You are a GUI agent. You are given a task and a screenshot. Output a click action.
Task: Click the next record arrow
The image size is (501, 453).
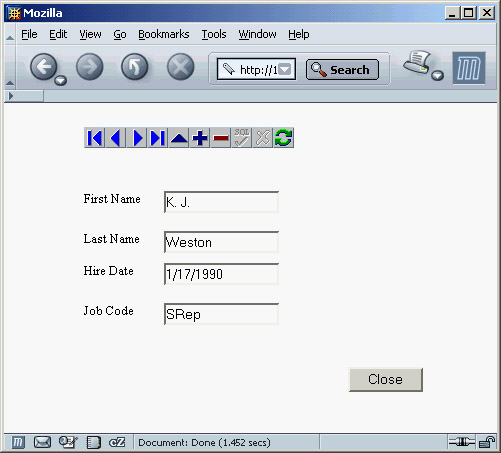point(137,138)
